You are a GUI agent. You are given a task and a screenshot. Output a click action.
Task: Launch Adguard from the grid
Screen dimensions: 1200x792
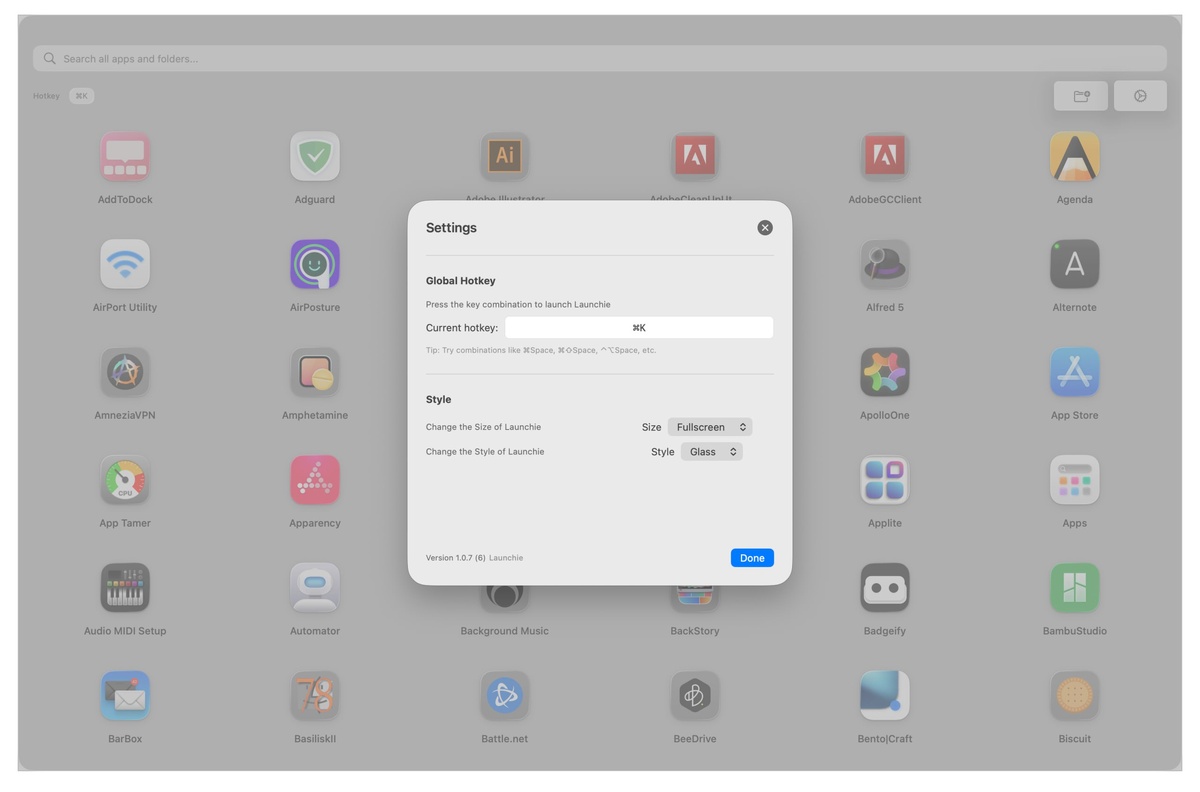315,157
